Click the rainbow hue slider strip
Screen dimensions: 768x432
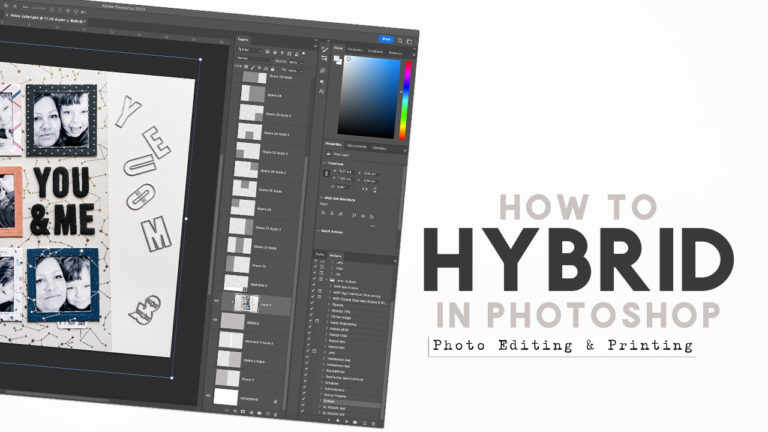406,101
